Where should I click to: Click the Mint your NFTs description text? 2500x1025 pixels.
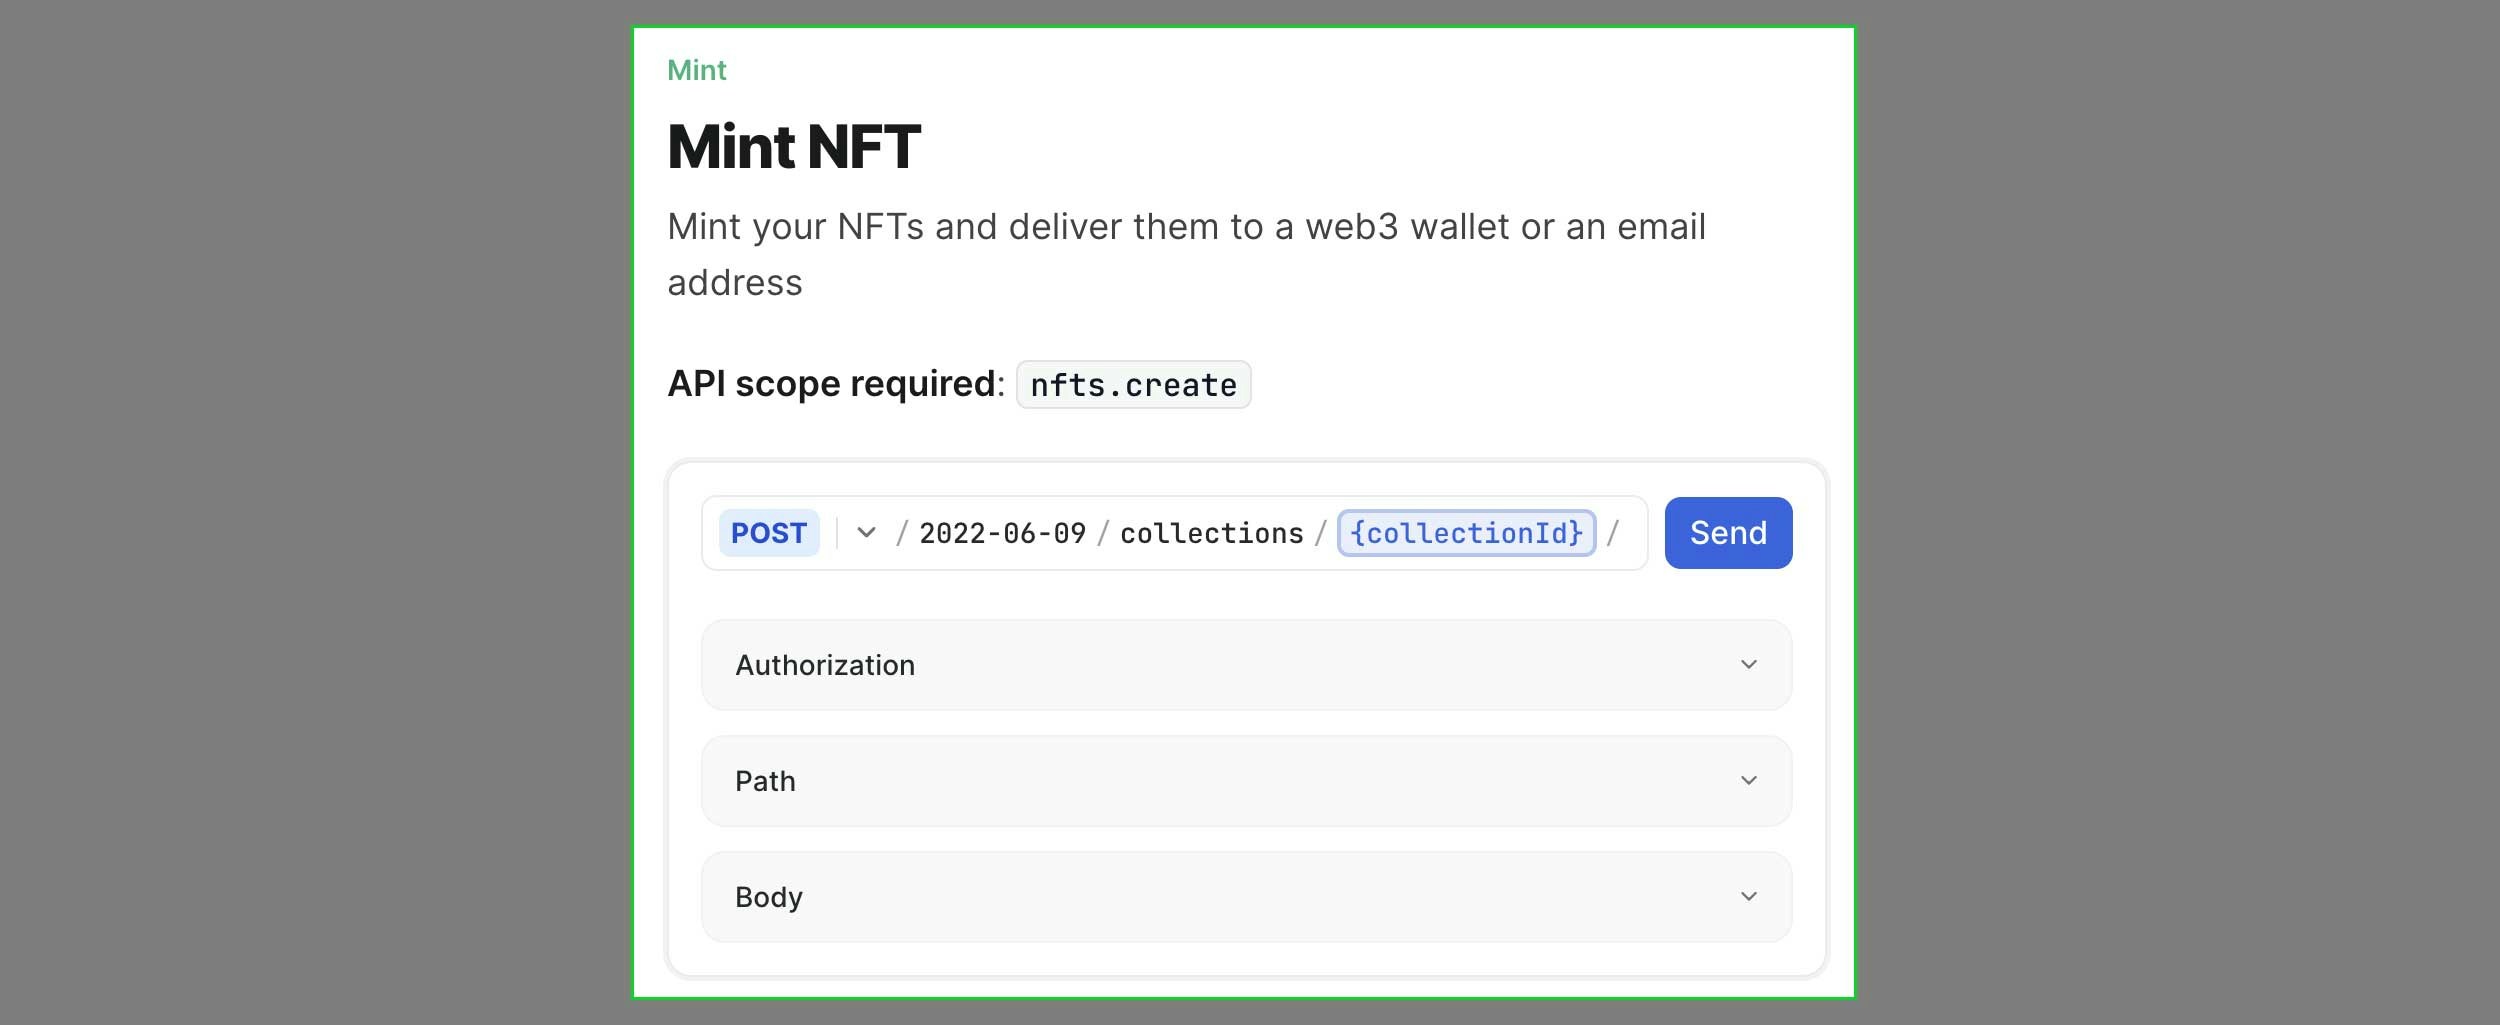pos(1186,255)
